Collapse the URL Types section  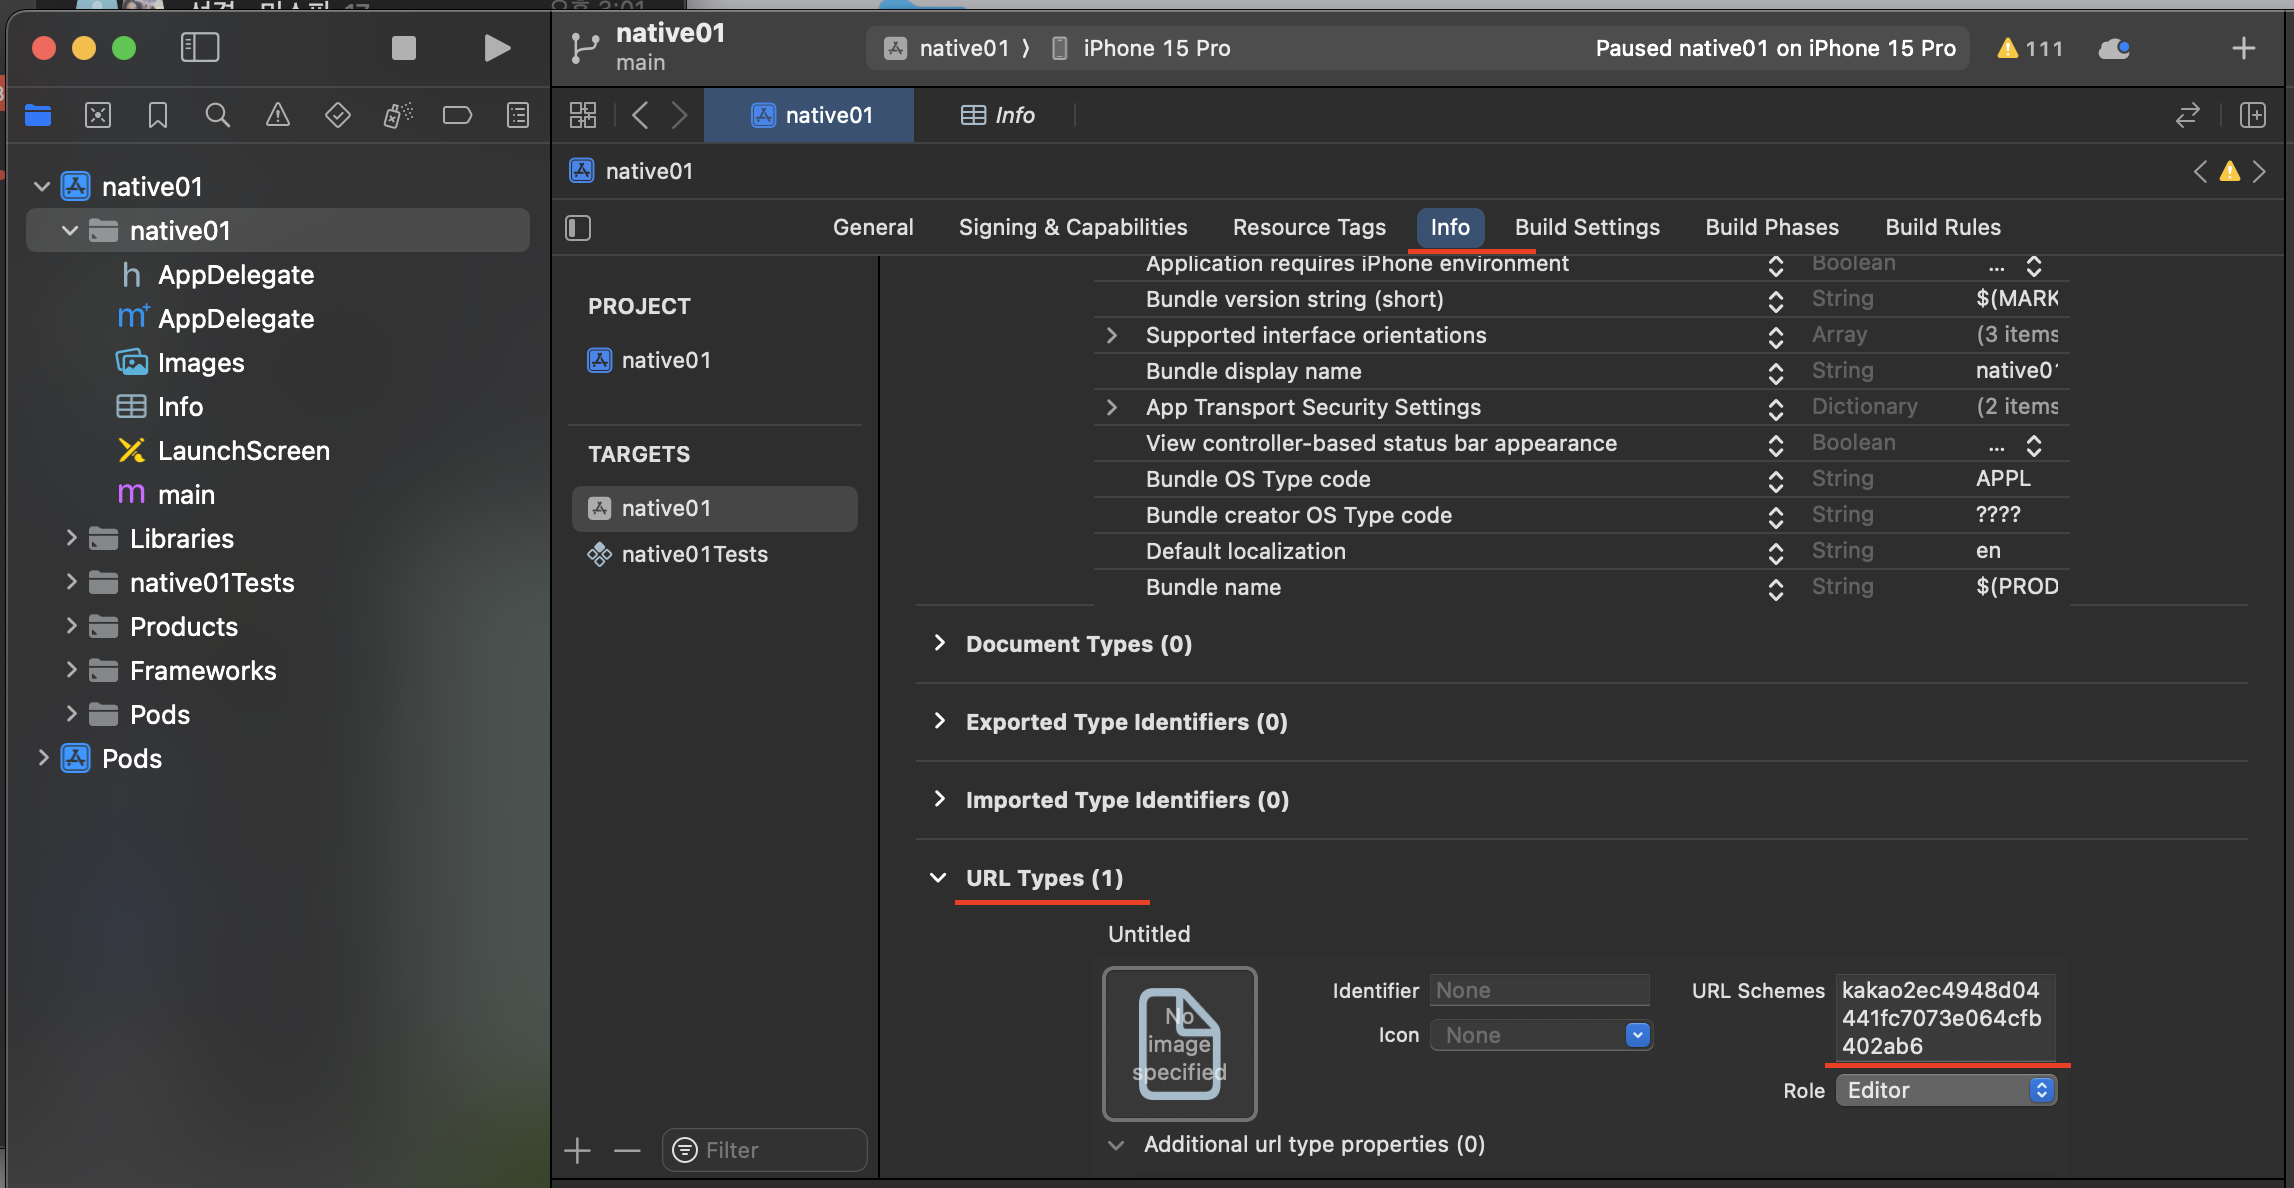coord(938,878)
